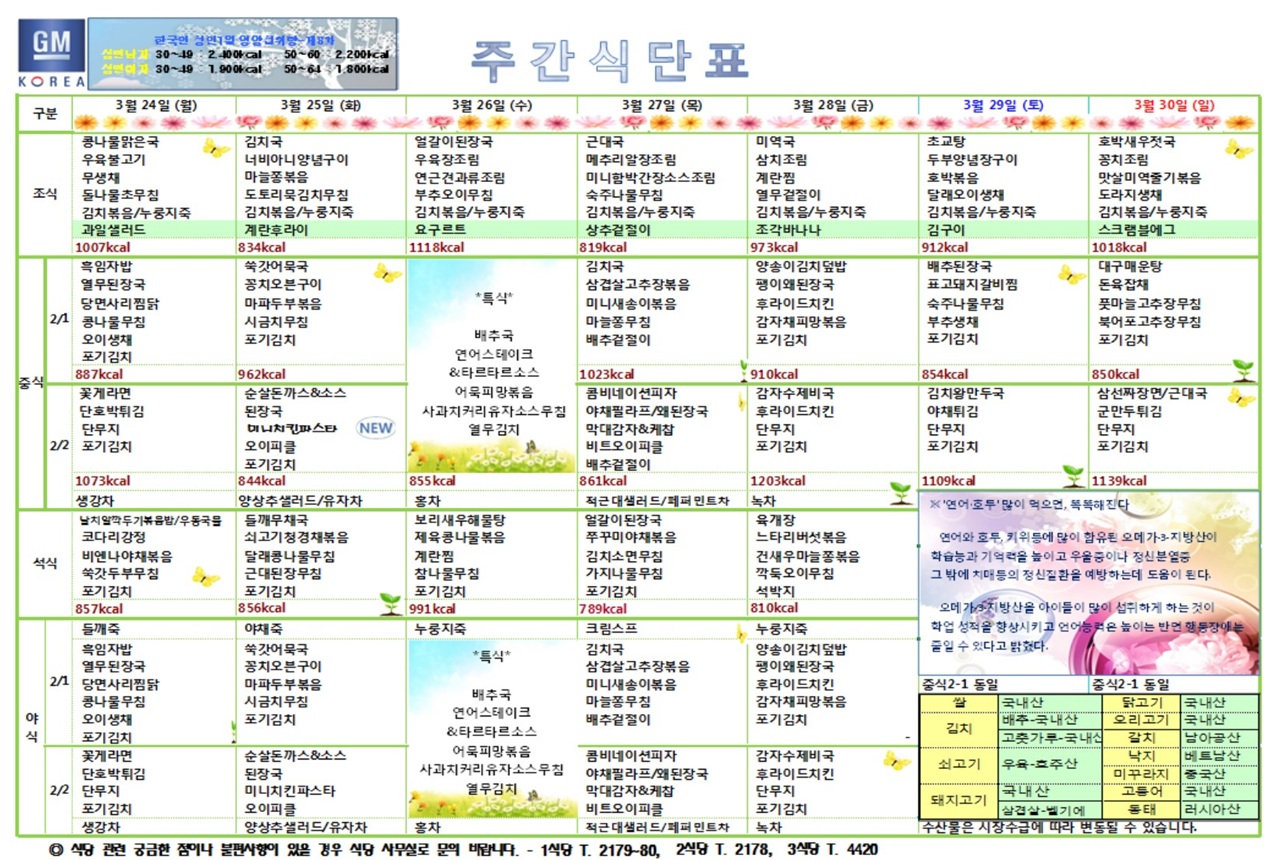The image size is (1272, 860).
Task: Click the 조식 row label
Action: 44,190
